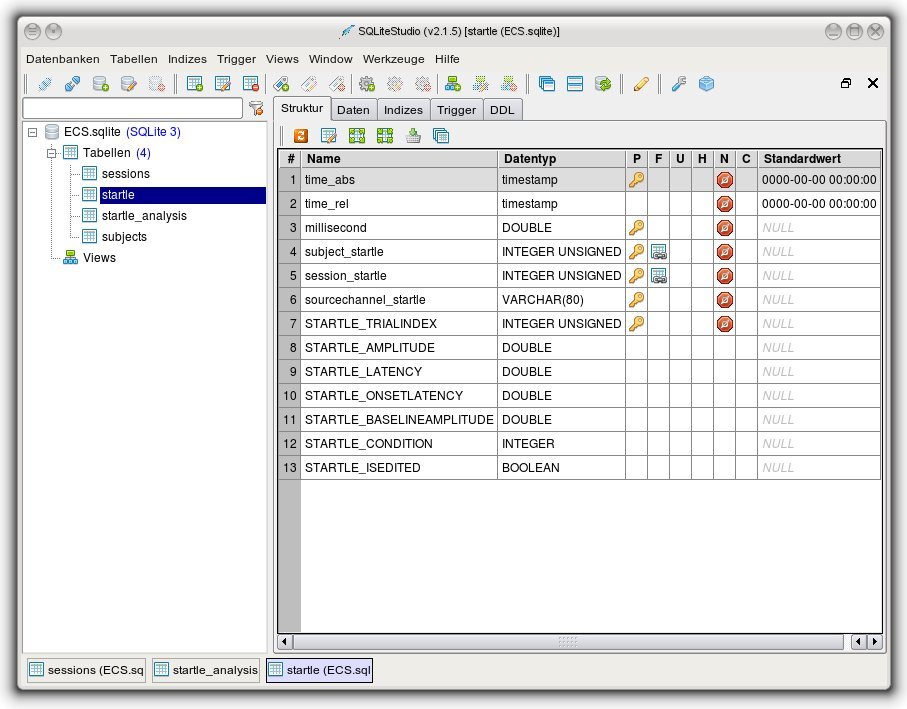907x709 pixels.
Task: Select the startle_analysis table in tree
Action: click(143, 216)
